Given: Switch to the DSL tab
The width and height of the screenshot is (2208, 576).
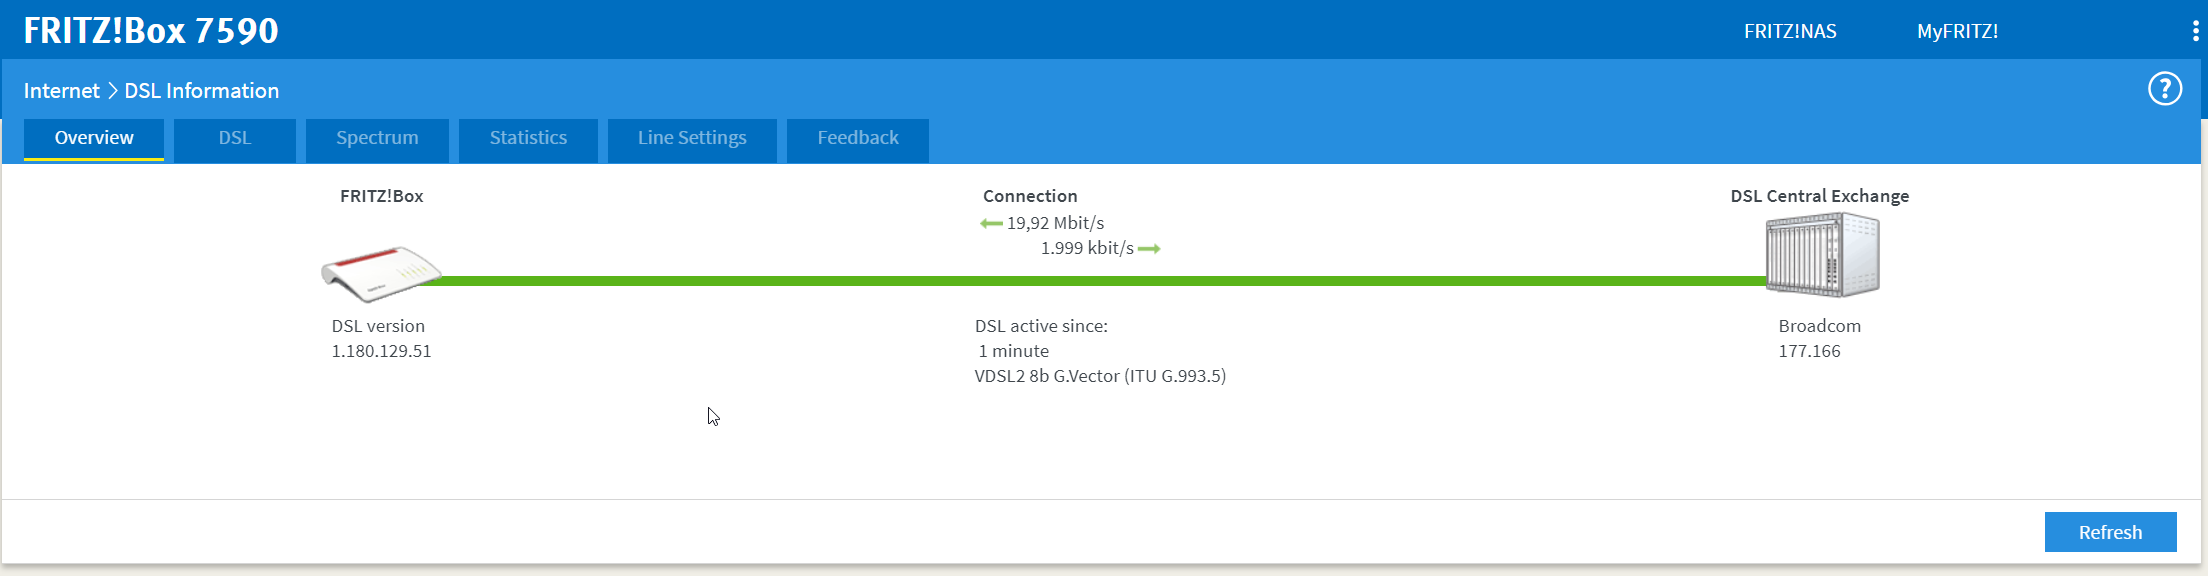Looking at the screenshot, I should (235, 138).
